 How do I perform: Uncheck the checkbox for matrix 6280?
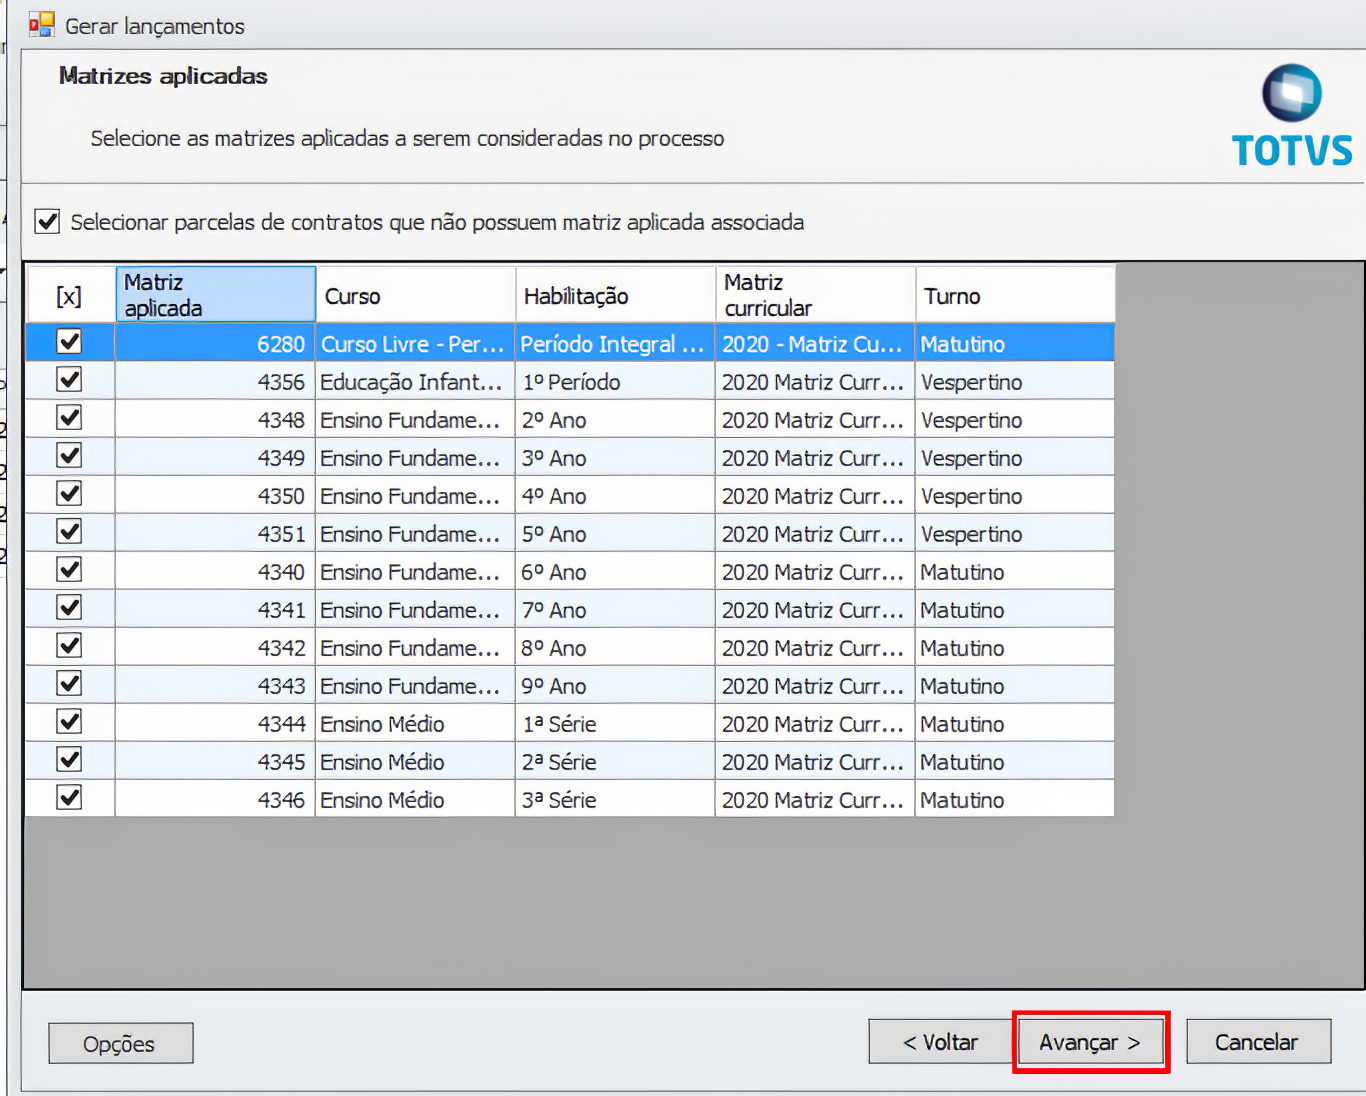point(69,343)
